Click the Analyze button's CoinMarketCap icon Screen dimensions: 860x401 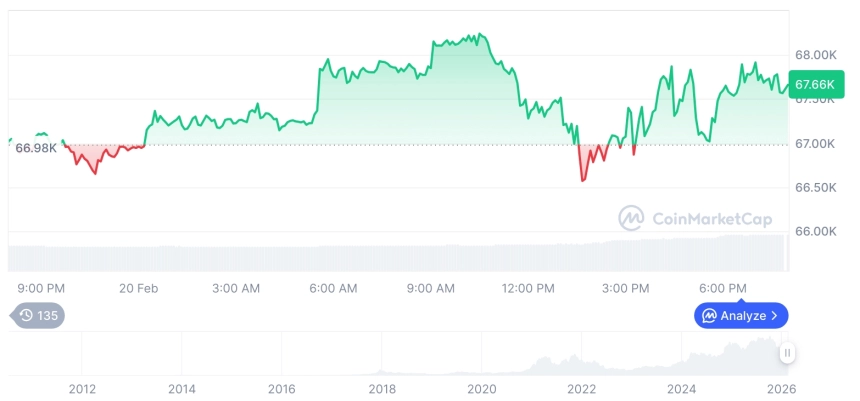pyautogui.click(x=709, y=316)
